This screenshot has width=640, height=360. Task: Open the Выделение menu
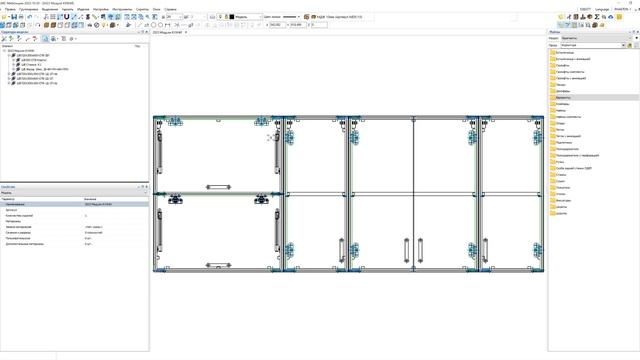50,9
